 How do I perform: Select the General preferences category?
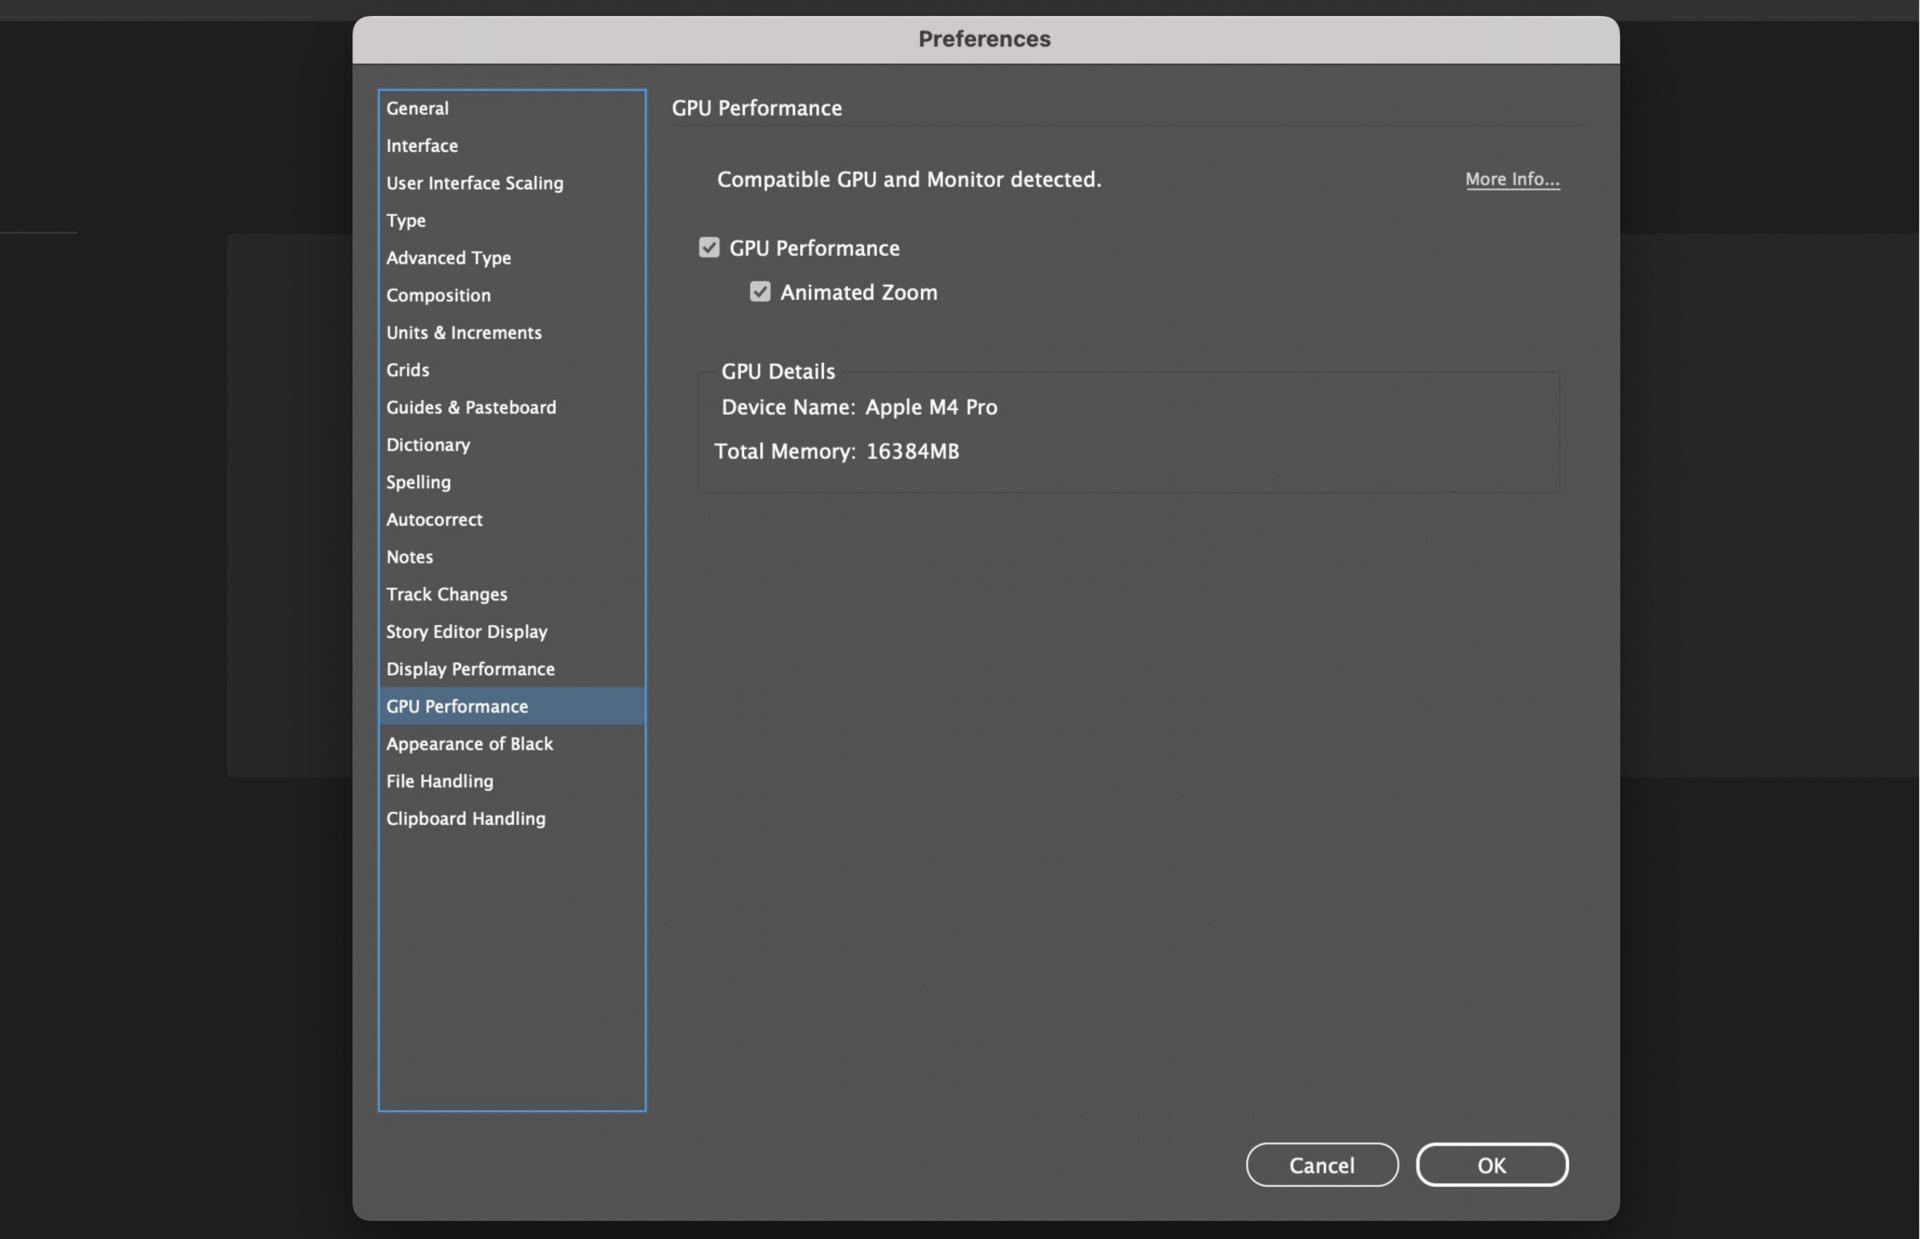coord(417,108)
